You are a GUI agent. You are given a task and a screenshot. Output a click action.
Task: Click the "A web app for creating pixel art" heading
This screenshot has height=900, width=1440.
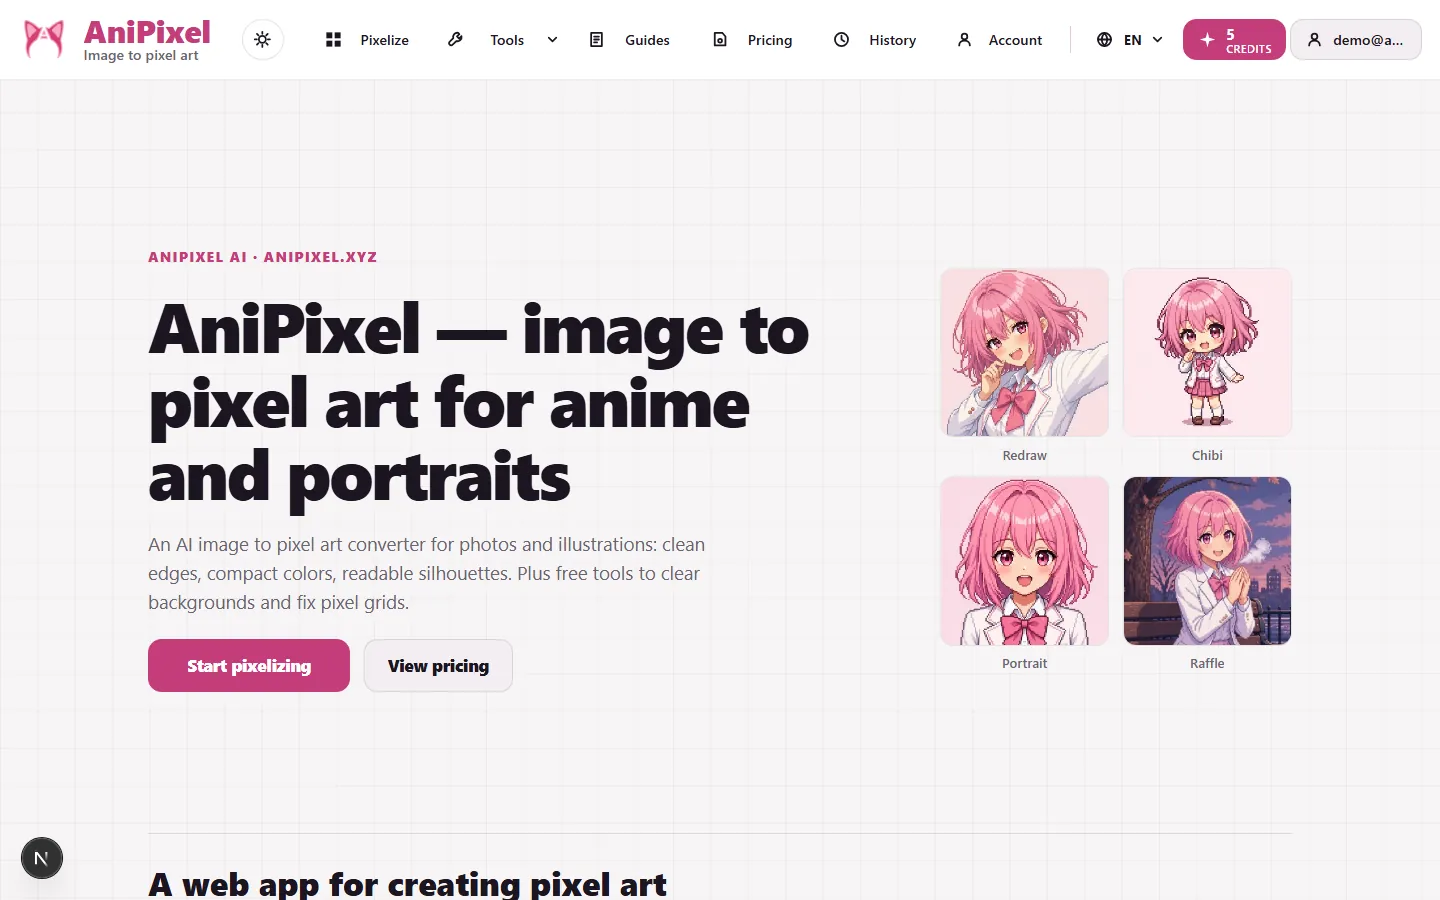[x=408, y=884]
